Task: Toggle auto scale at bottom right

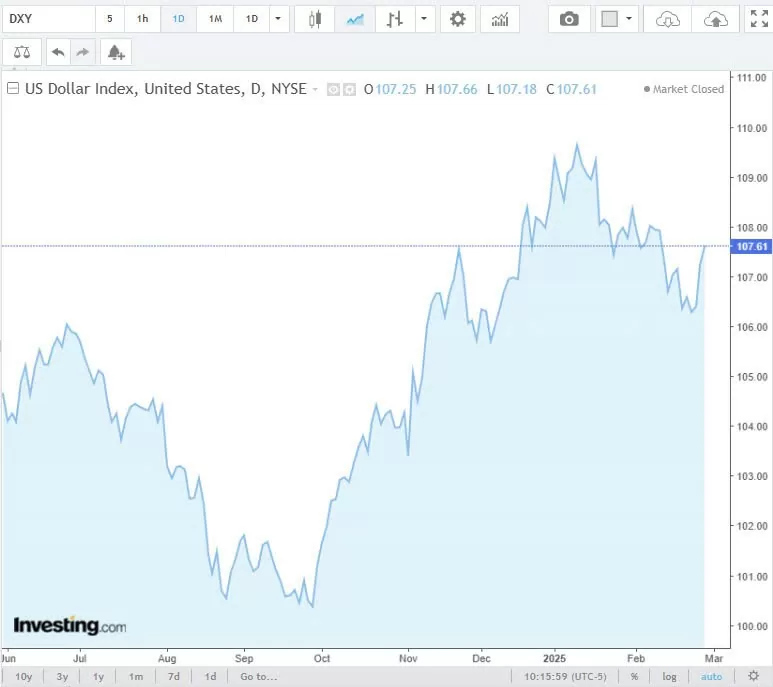Action: [x=711, y=676]
